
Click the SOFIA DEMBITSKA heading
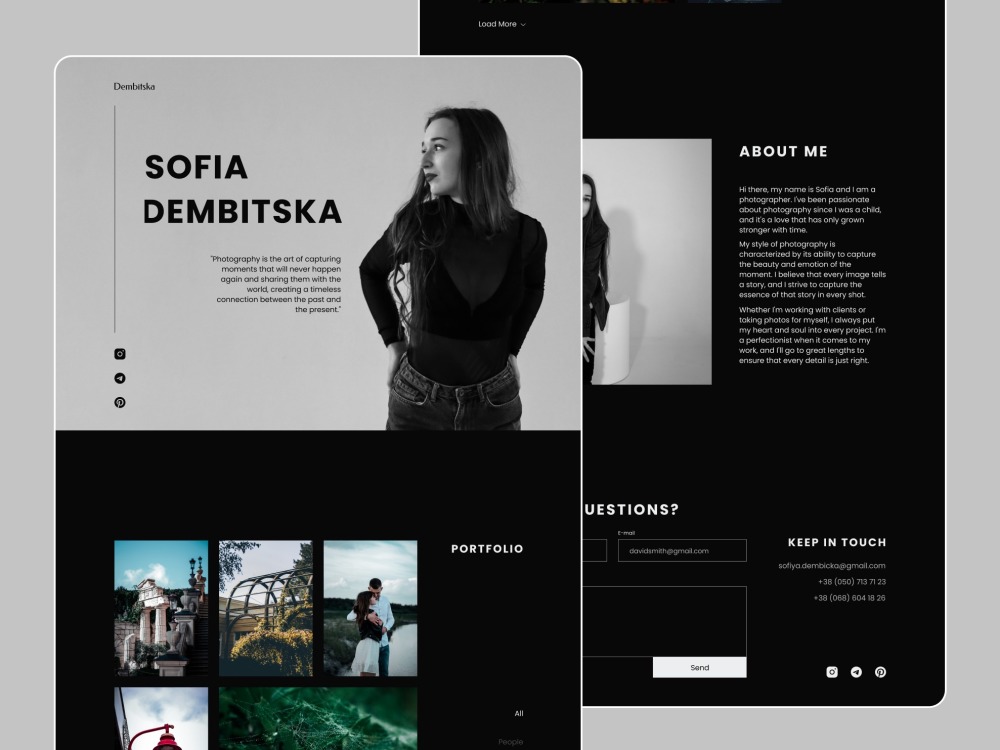(x=242, y=189)
